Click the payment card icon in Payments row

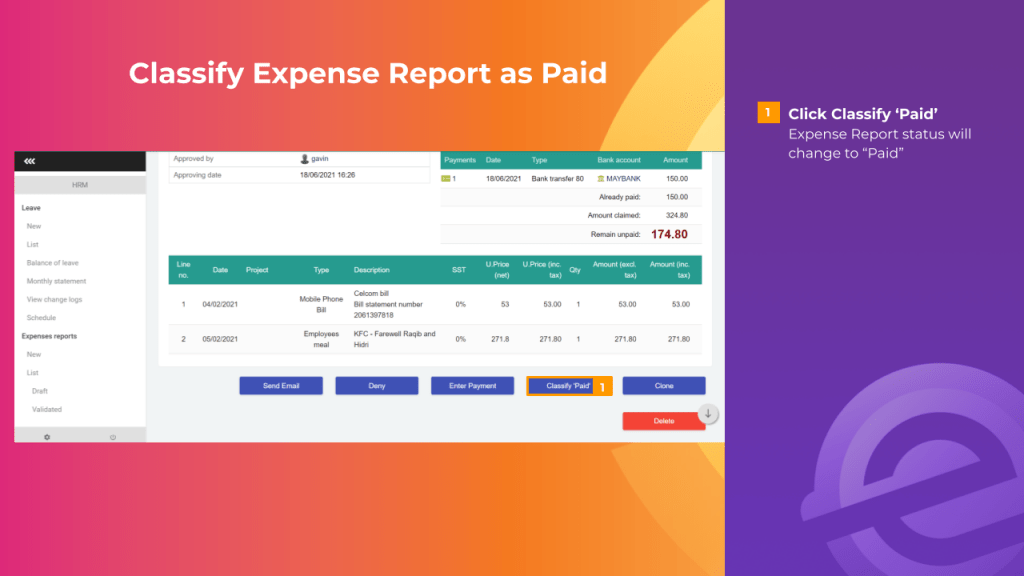tap(449, 177)
